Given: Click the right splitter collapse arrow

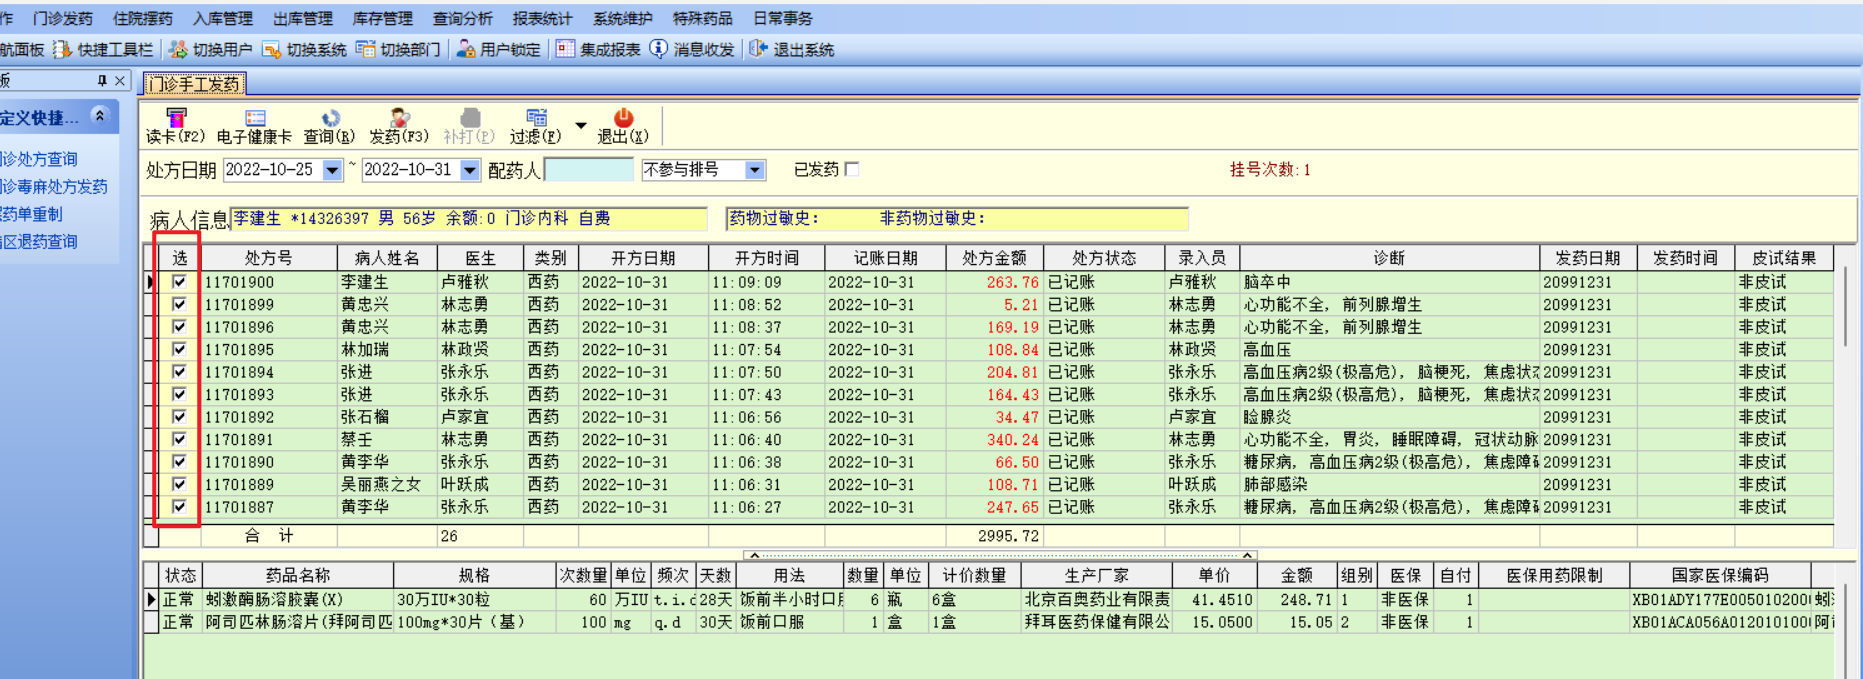Looking at the screenshot, I should point(1247,555).
